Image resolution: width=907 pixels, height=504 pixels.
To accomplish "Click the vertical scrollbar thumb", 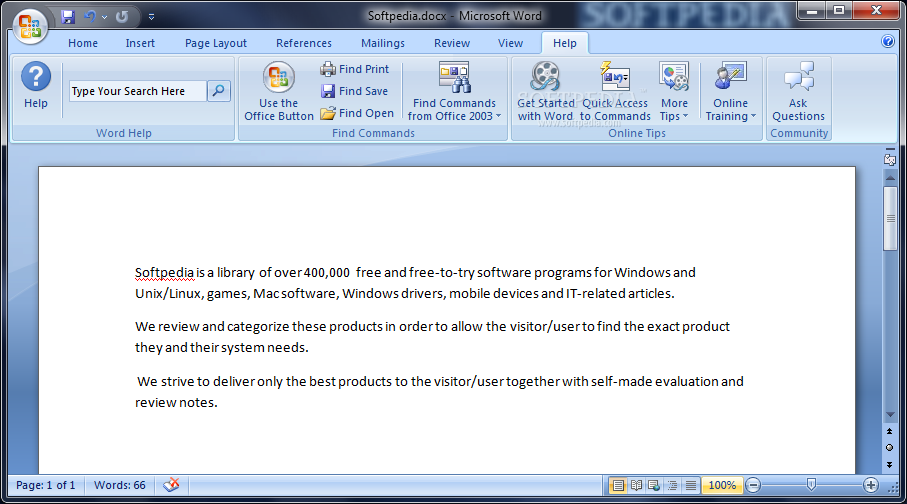I will (890, 219).
